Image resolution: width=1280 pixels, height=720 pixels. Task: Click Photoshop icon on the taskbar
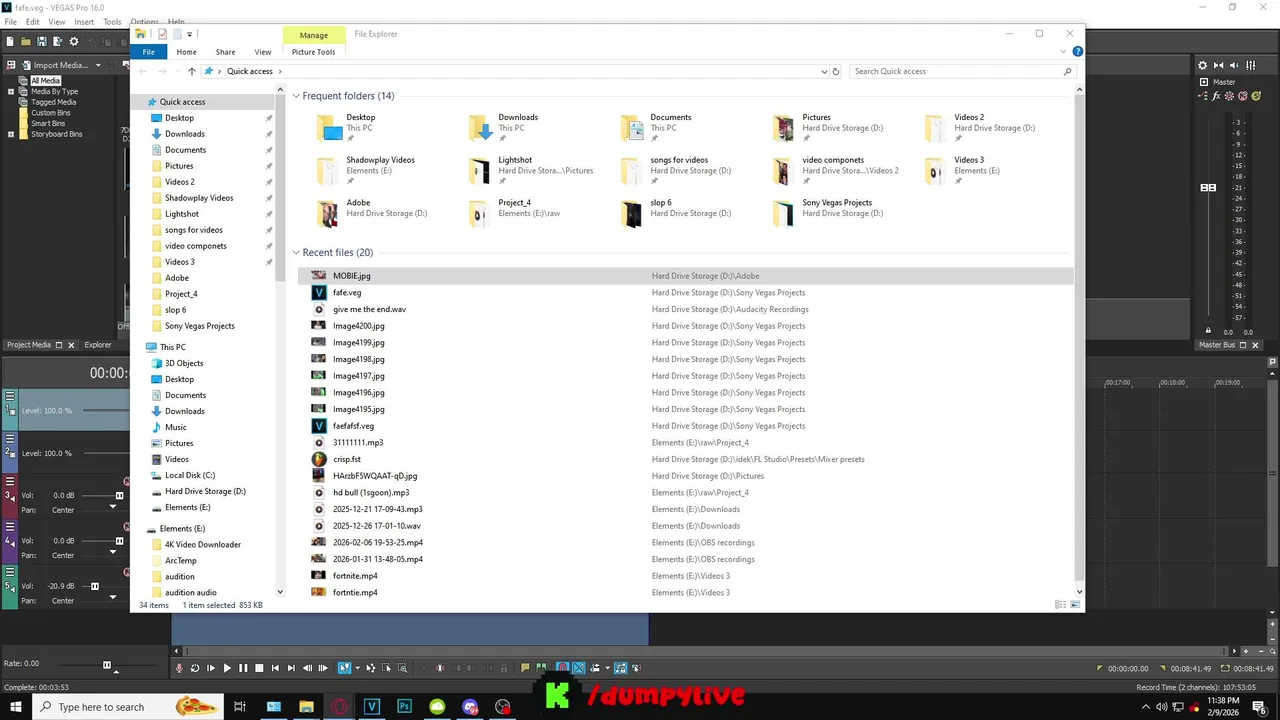click(405, 707)
